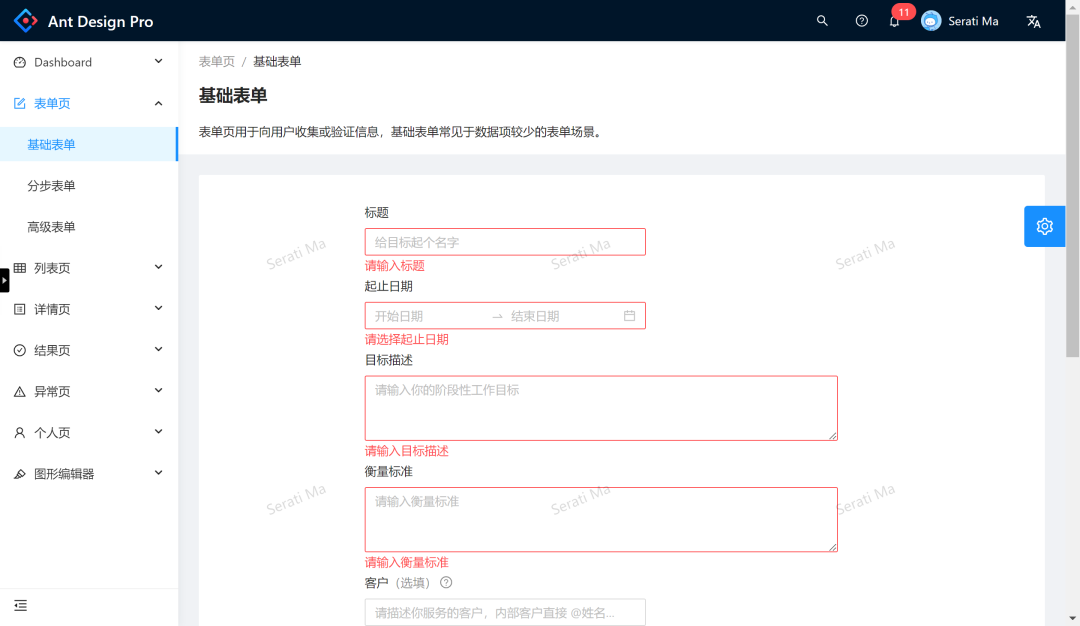Open the search icon in header

tap(822, 21)
